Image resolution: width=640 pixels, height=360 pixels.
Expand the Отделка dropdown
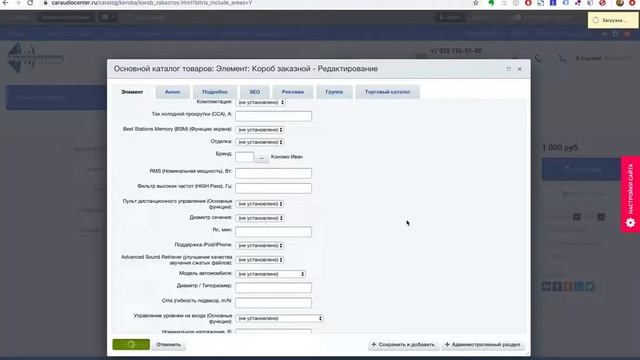(260, 142)
